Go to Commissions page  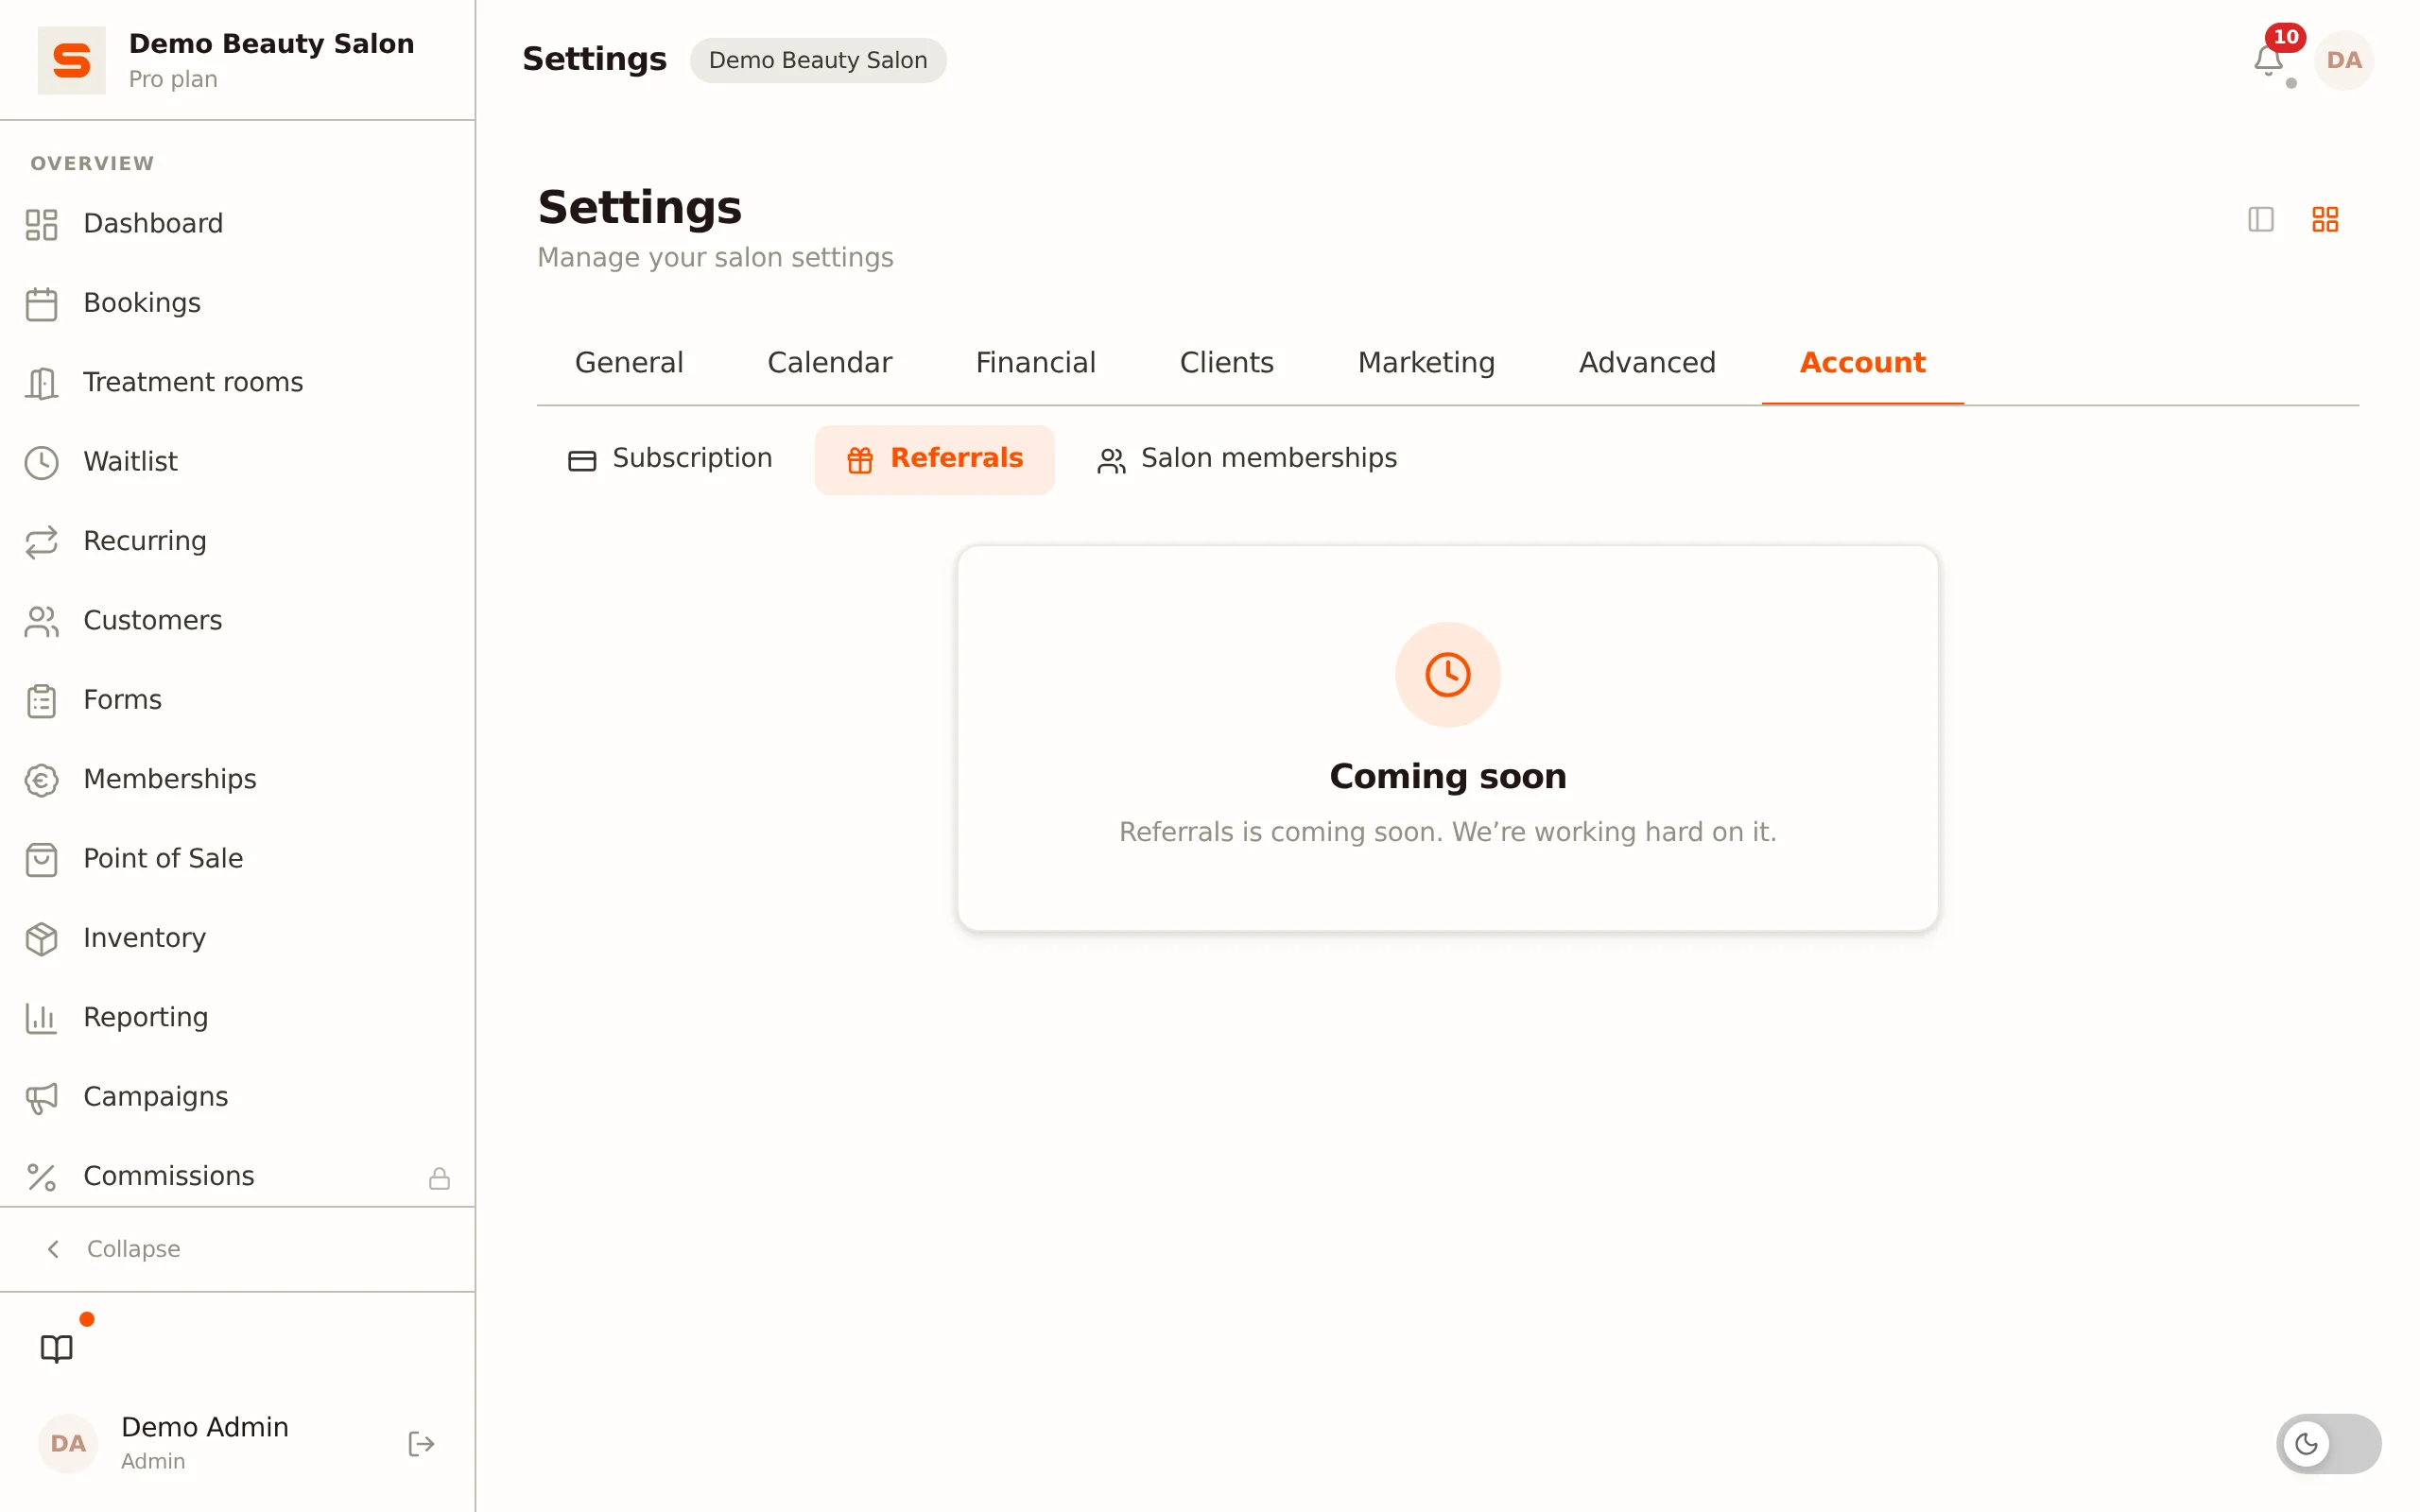point(169,1177)
